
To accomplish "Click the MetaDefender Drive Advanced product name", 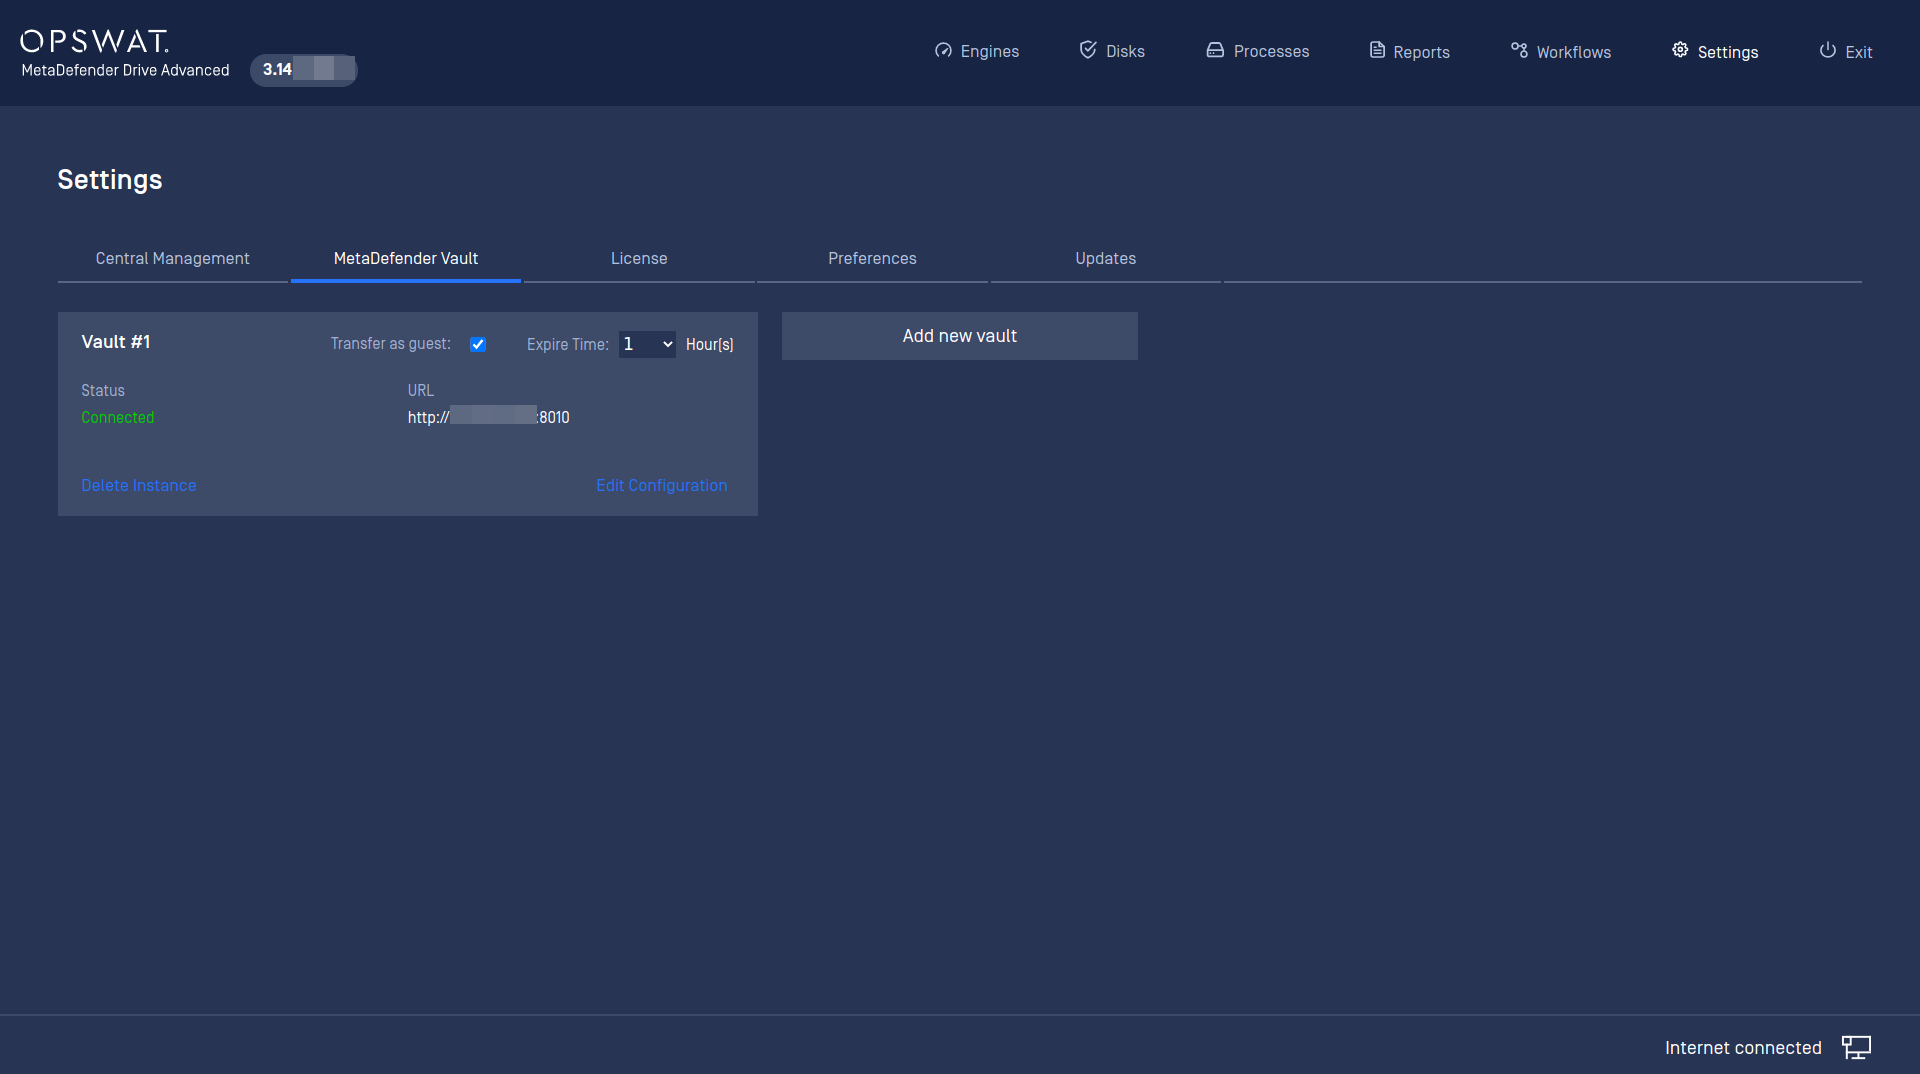I will tap(125, 70).
